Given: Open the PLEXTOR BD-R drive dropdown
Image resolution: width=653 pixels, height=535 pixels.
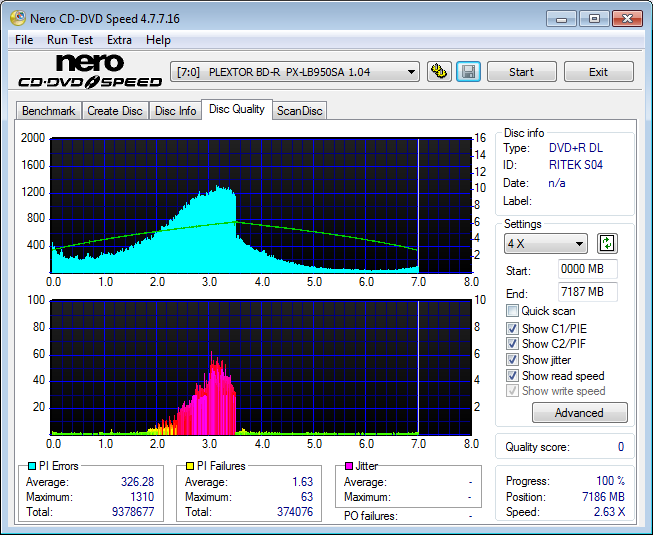Looking at the screenshot, I should [295, 72].
